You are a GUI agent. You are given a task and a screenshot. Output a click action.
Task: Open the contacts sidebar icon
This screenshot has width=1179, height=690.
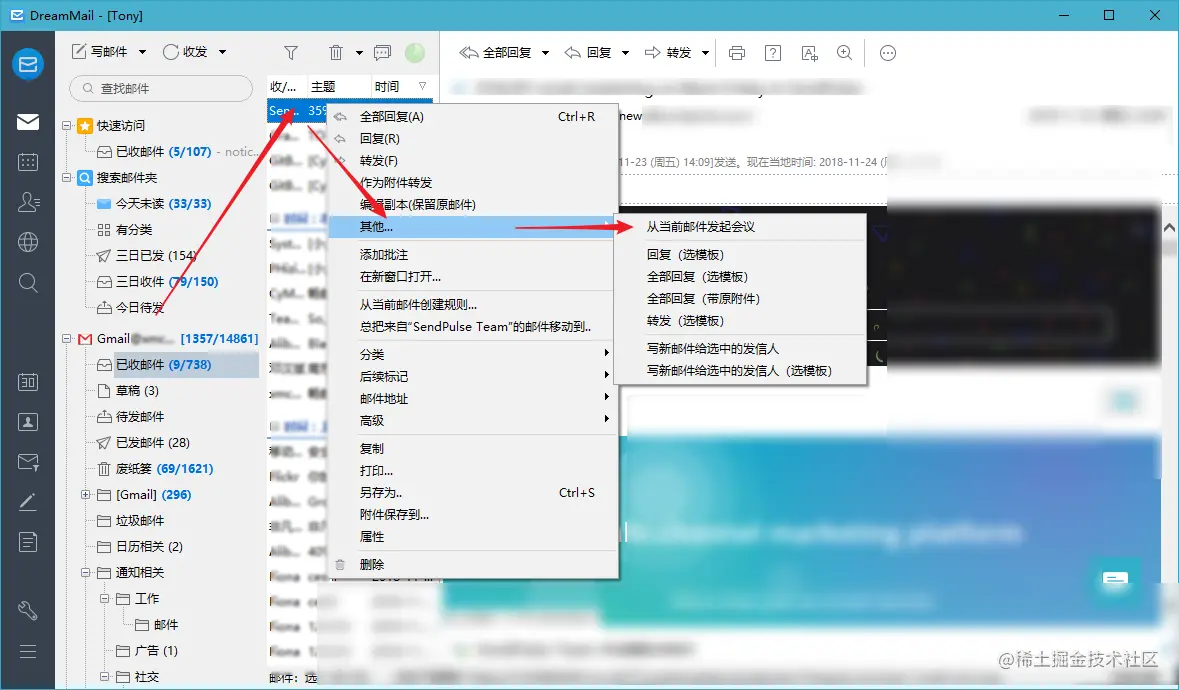pos(28,202)
